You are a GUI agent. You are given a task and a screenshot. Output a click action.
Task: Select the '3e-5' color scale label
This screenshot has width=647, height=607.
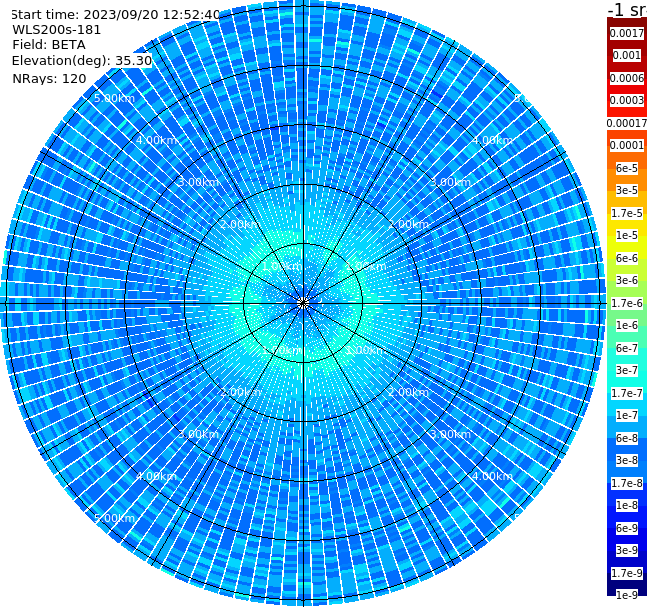(x=627, y=190)
